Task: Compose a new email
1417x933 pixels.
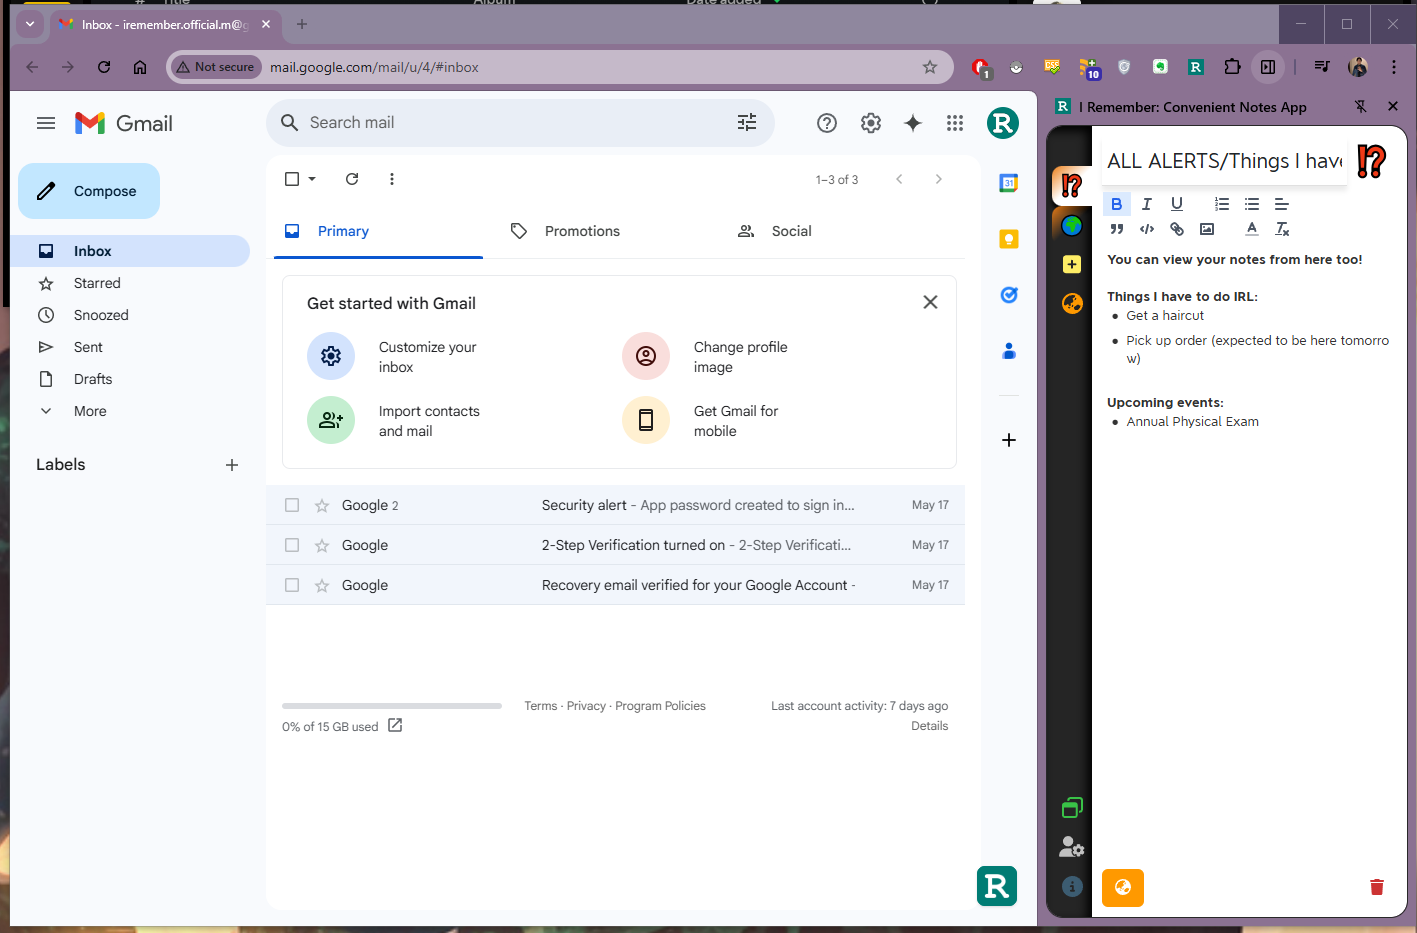Action: pyautogui.click(x=89, y=191)
